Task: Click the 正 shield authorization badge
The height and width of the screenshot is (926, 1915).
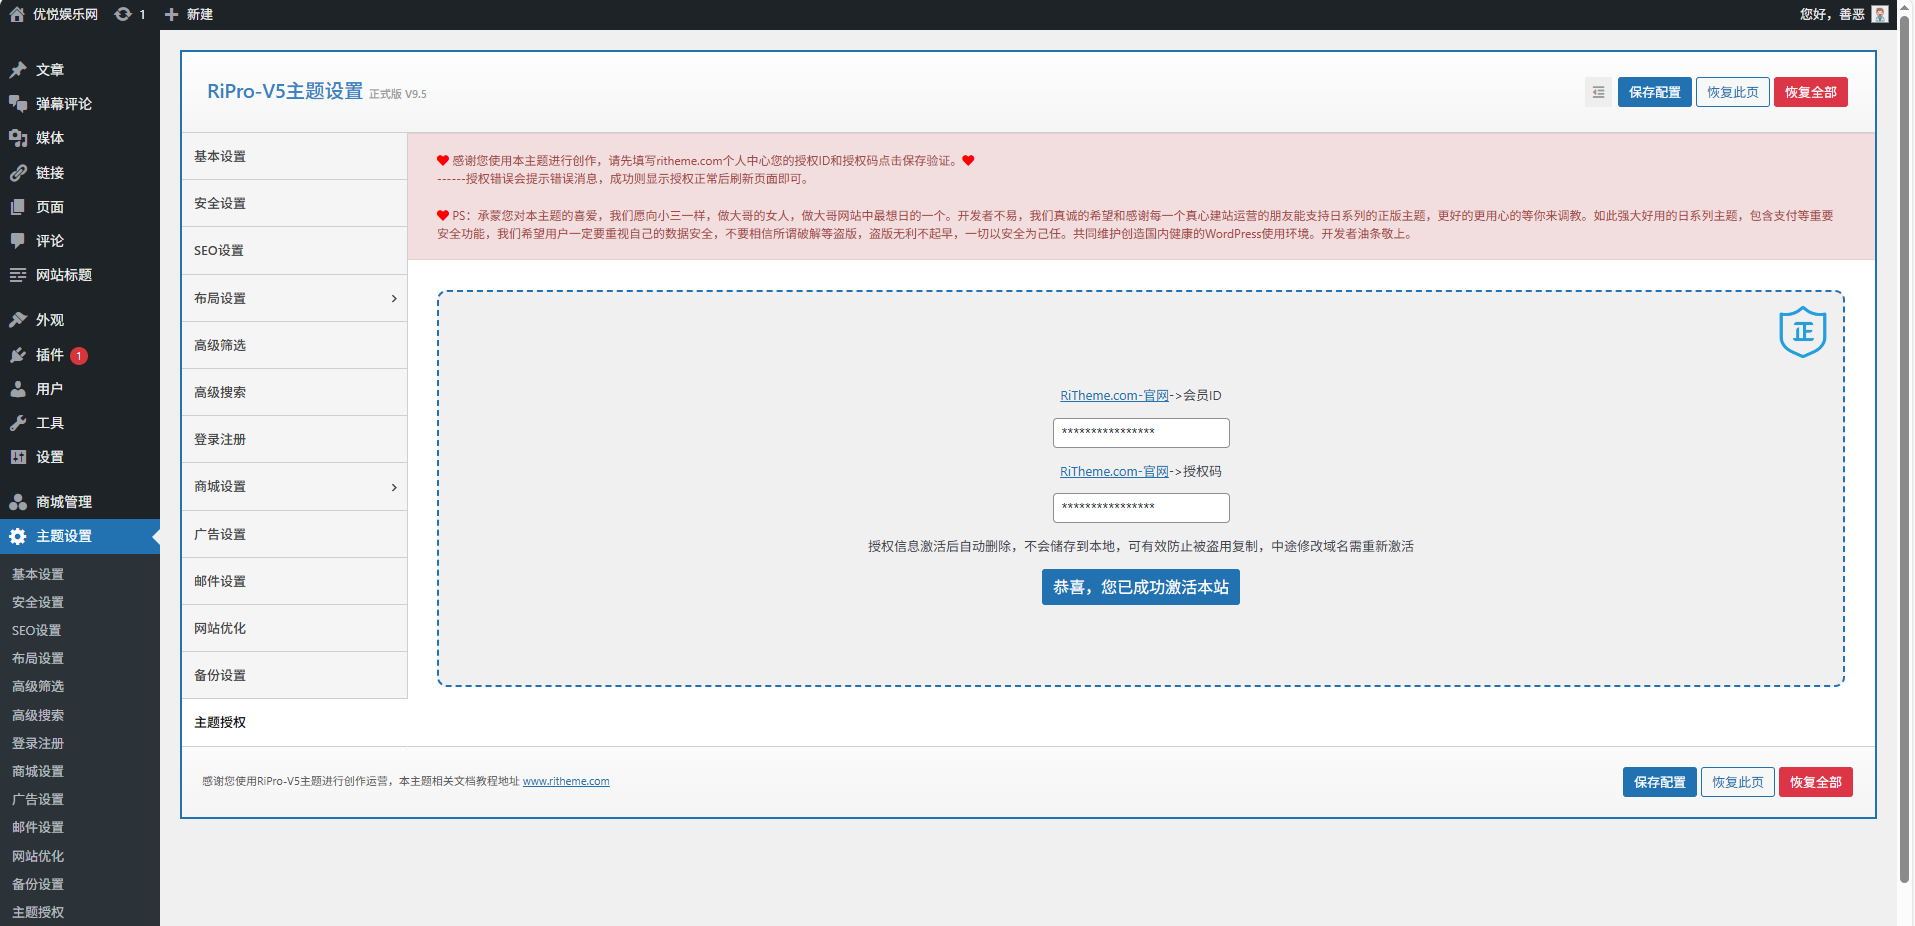Action: pyautogui.click(x=1802, y=332)
